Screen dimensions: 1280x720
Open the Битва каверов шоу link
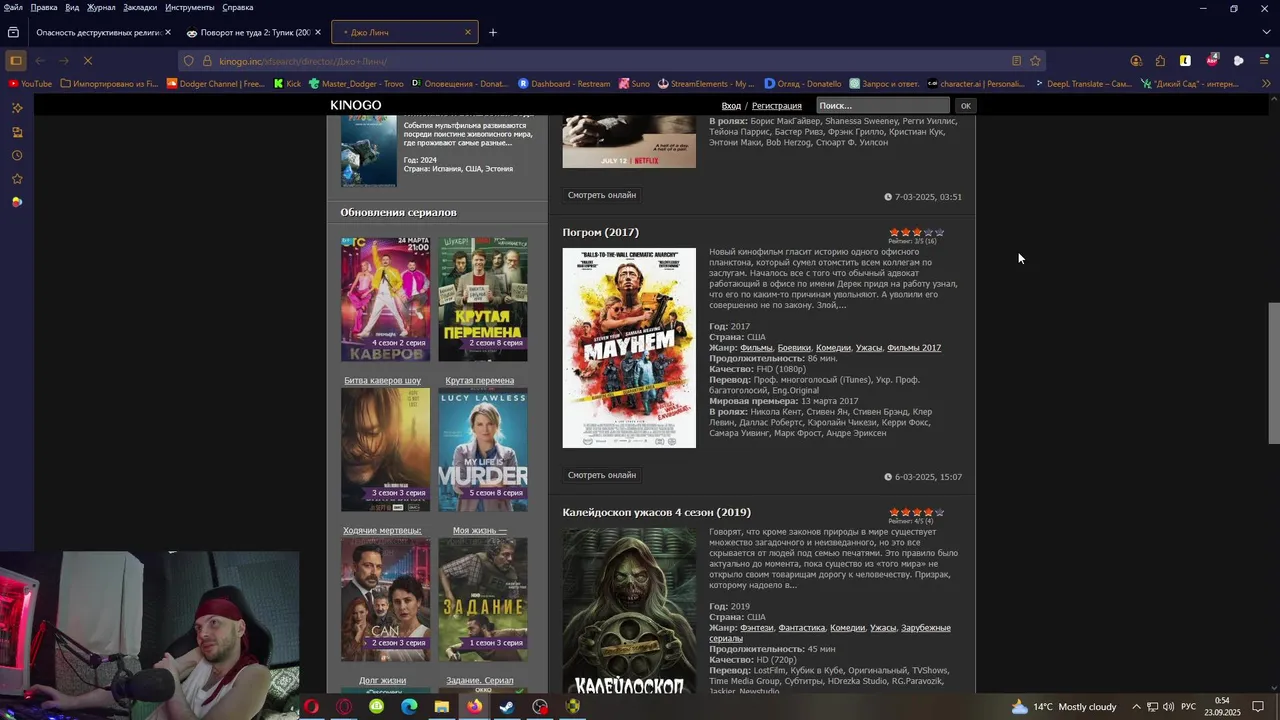click(x=382, y=380)
